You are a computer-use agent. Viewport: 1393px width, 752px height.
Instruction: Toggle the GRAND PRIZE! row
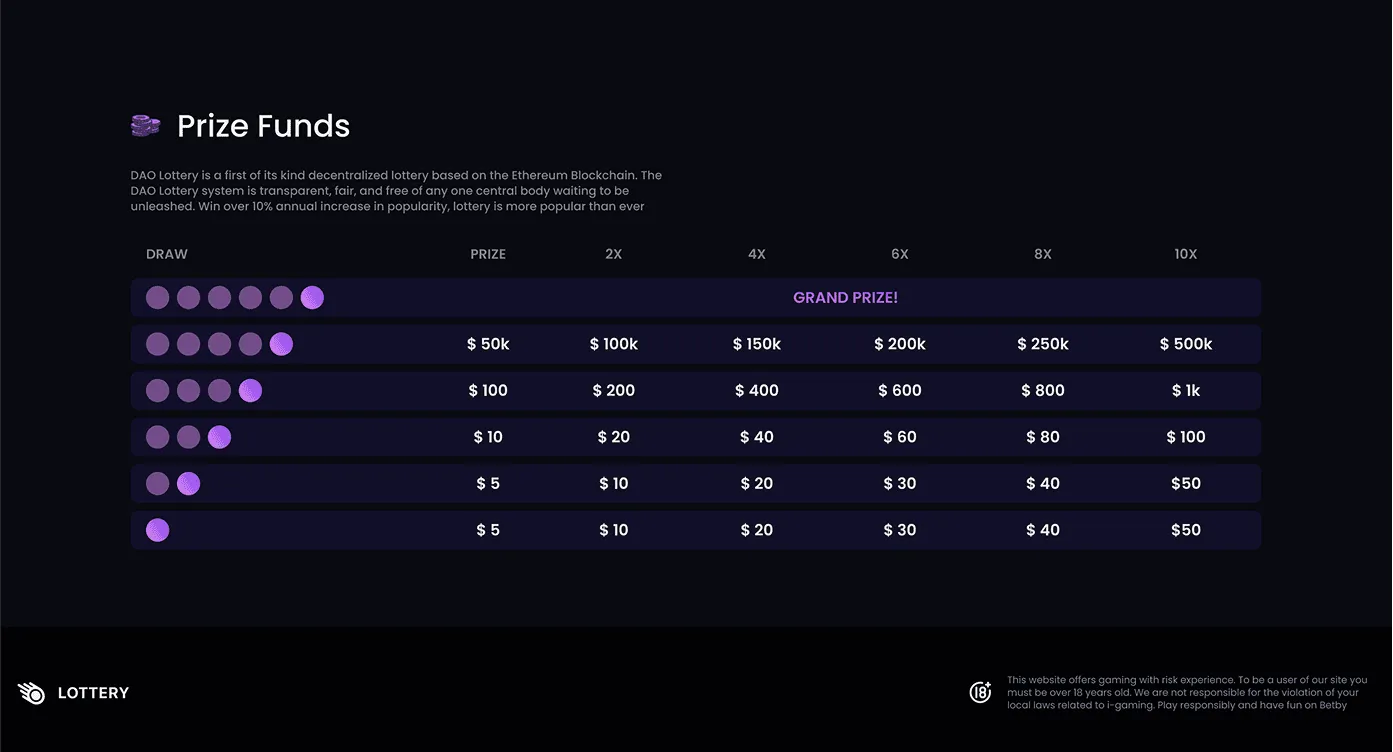pos(845,297)
